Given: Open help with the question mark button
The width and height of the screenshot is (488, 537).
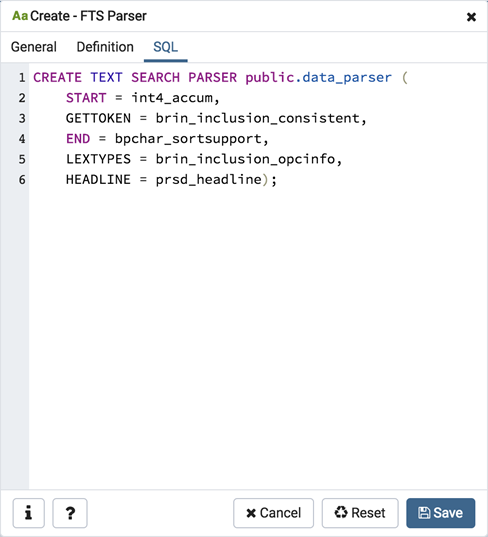Looking at the screenshot, I should (x=70, y=513).
